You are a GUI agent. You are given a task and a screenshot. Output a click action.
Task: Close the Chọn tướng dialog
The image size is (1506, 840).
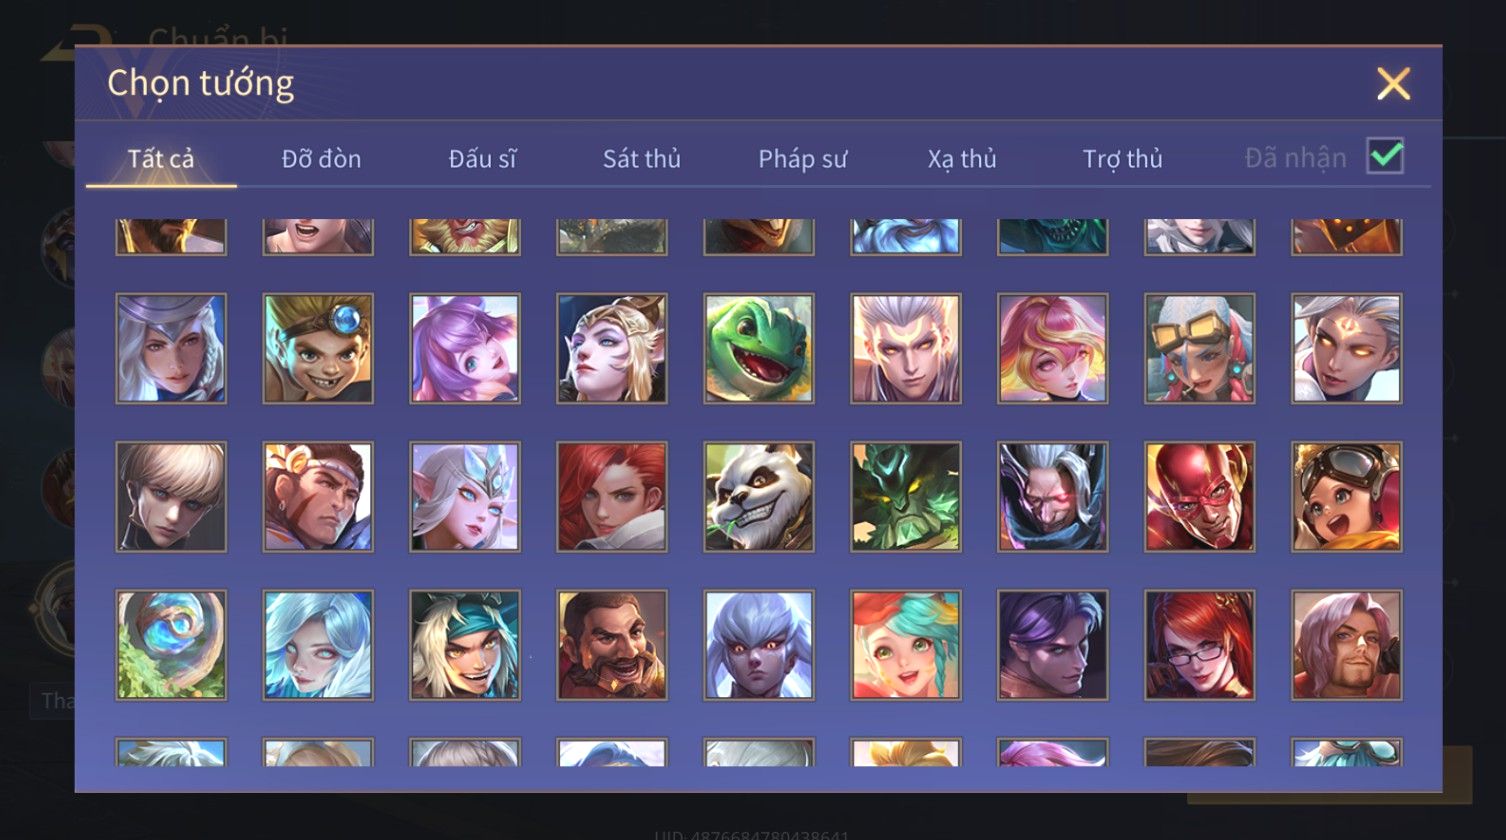[x=1393, y=84]
